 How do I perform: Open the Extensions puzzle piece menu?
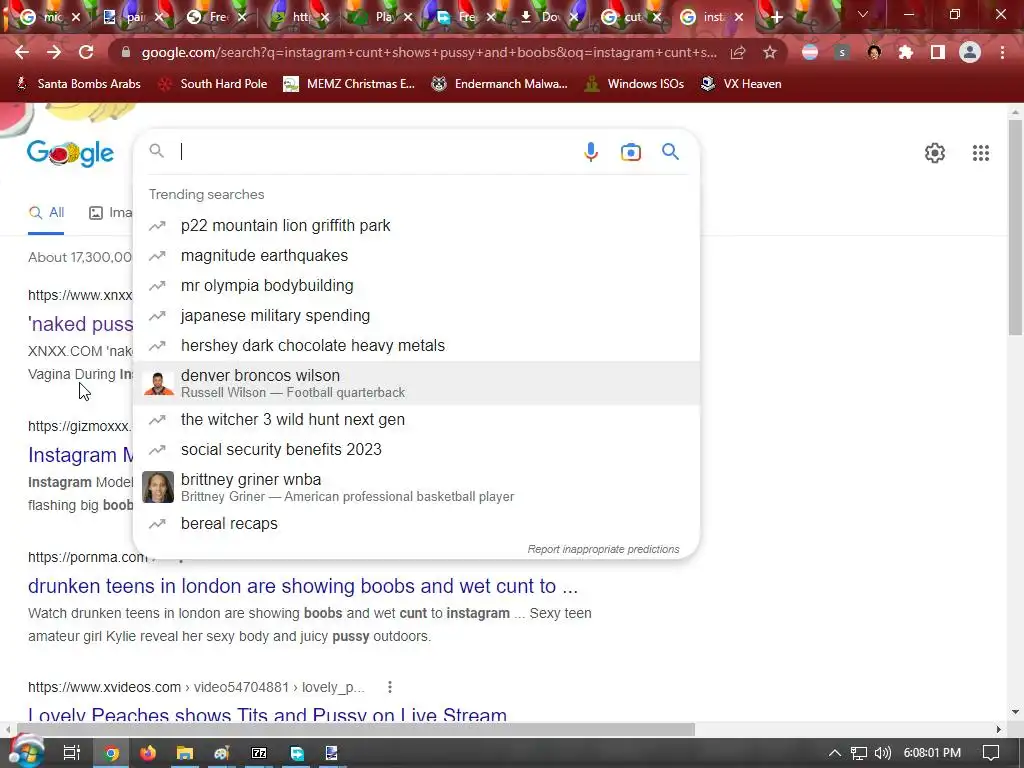click(906, 52)
